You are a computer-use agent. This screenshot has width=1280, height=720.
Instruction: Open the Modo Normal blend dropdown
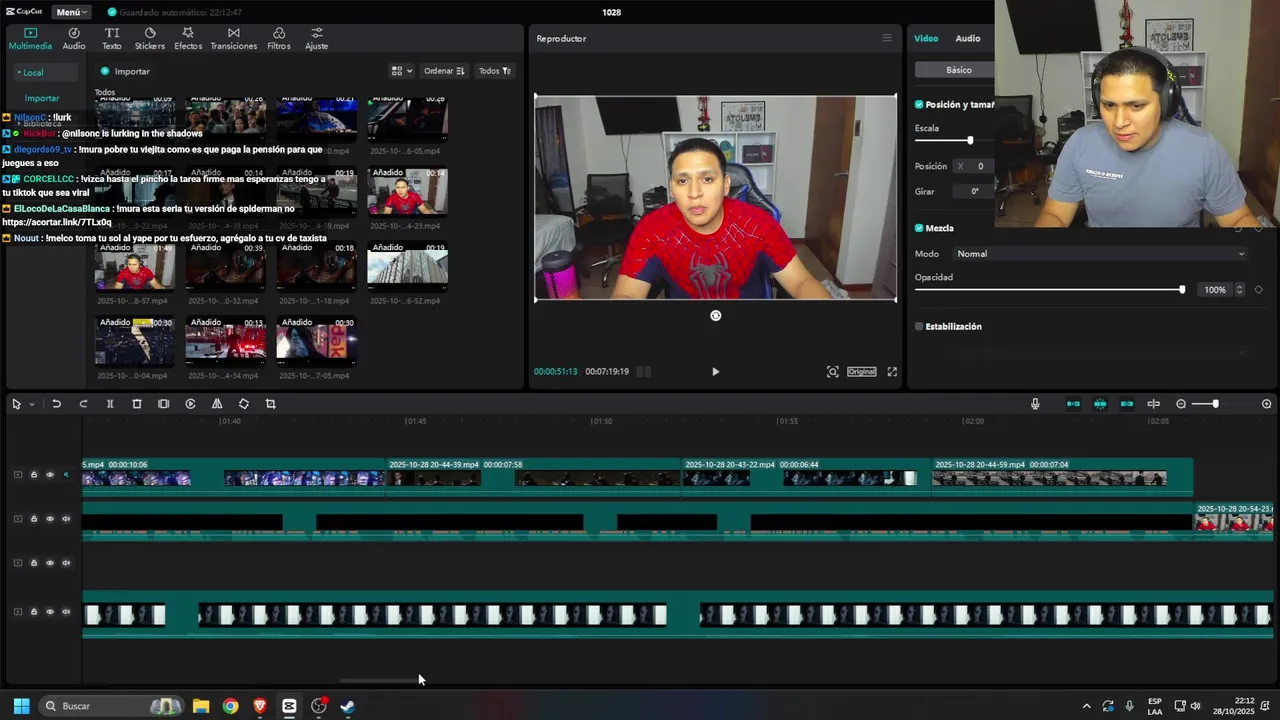click(x=1100, y=254)
